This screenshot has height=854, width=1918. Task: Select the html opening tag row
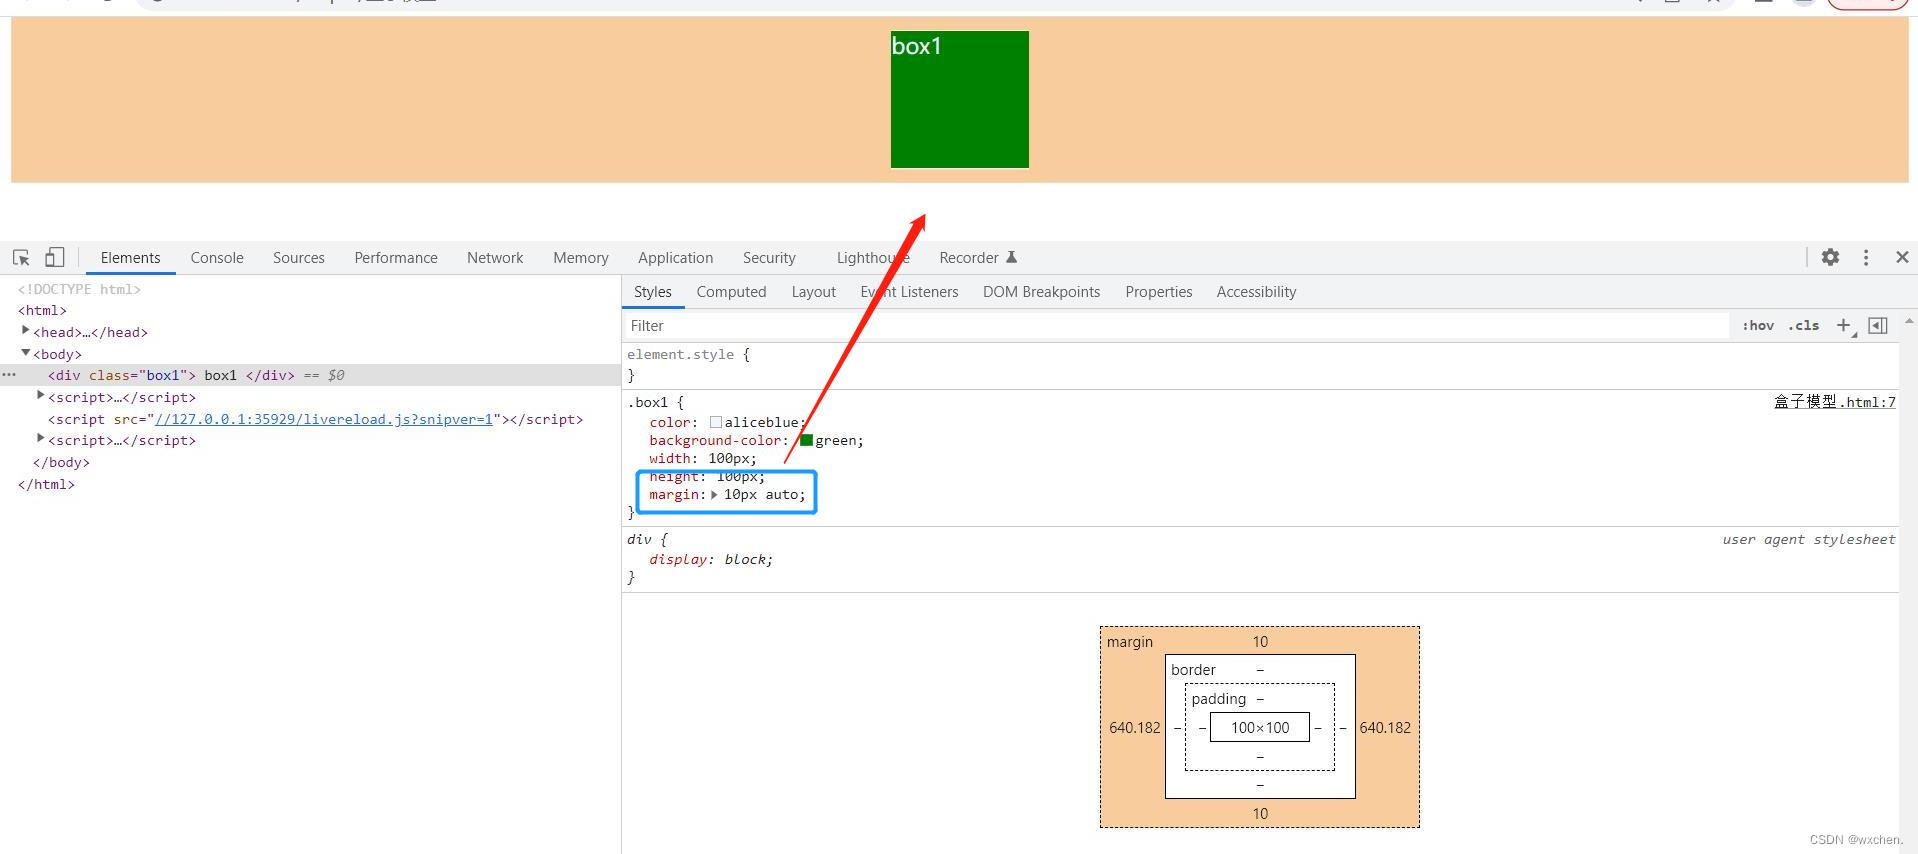(x=42, y=310)
